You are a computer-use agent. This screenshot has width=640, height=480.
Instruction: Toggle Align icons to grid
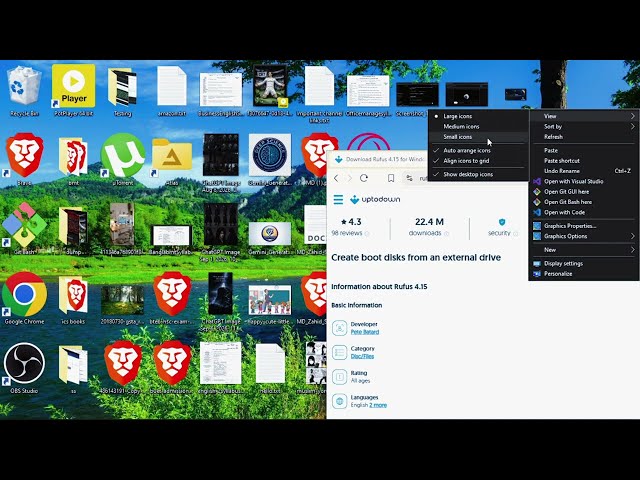478,161
